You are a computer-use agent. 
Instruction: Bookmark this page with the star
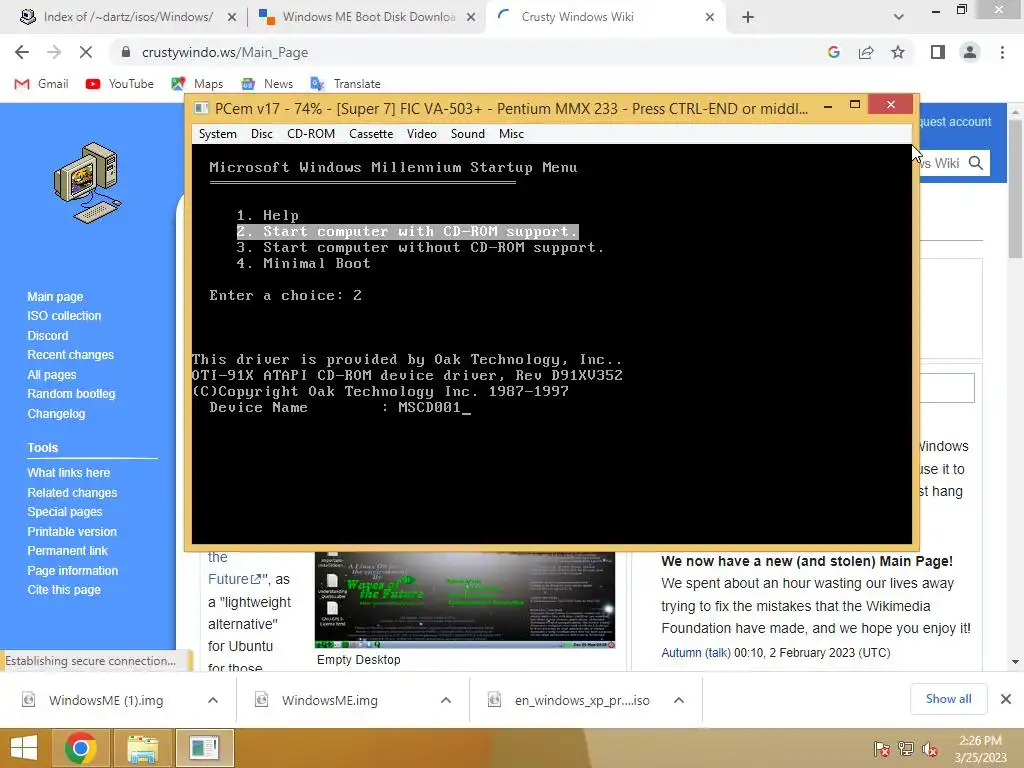click(x=898, y=52)
